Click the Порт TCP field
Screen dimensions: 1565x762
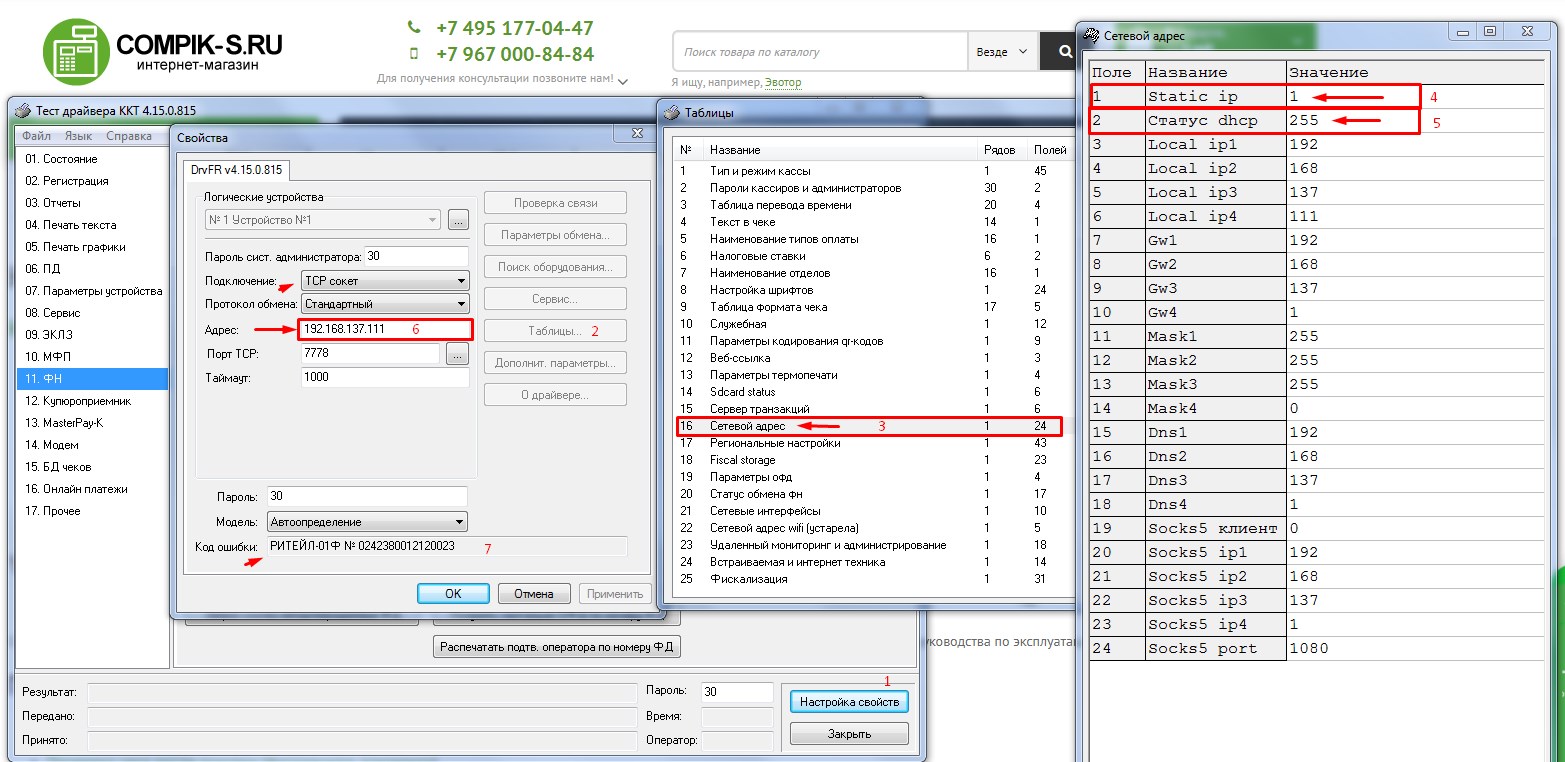[370, 353]
